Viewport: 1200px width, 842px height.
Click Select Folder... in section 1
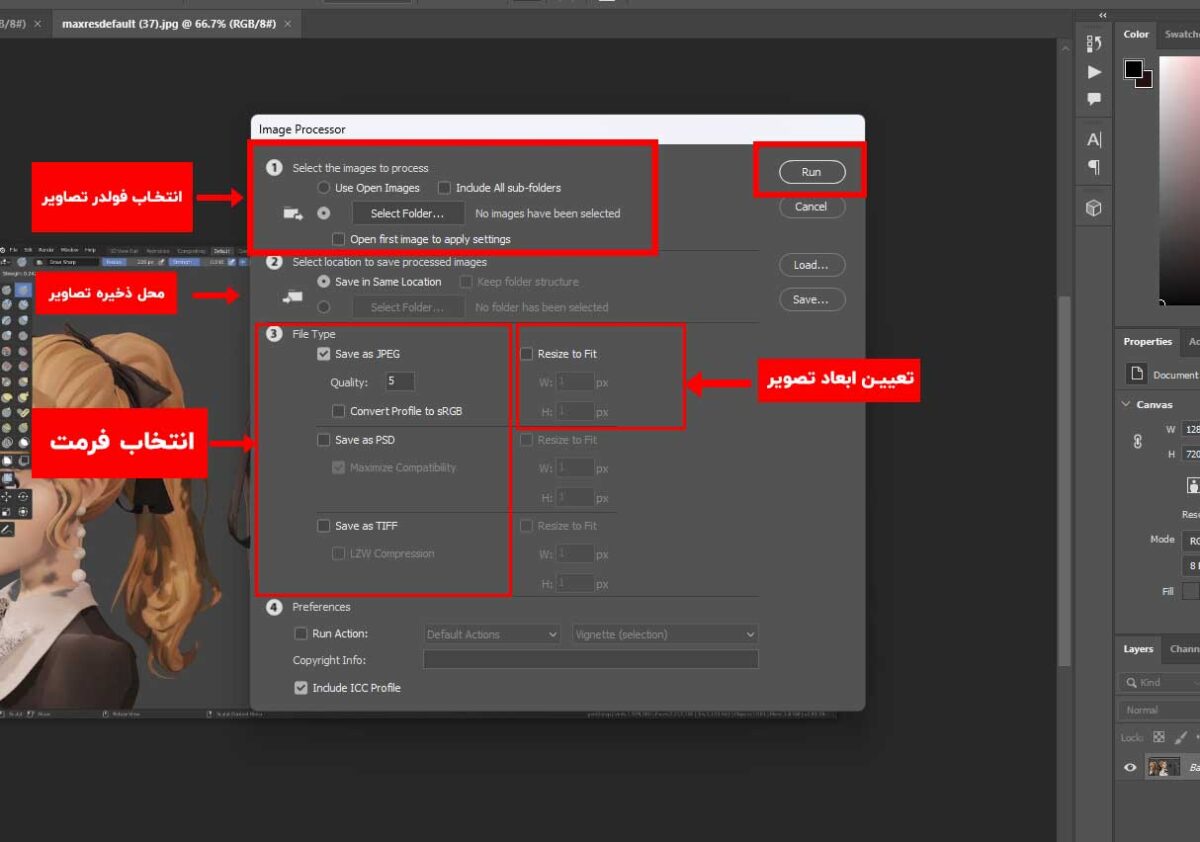pyautogui.click(x=407, y=213)
